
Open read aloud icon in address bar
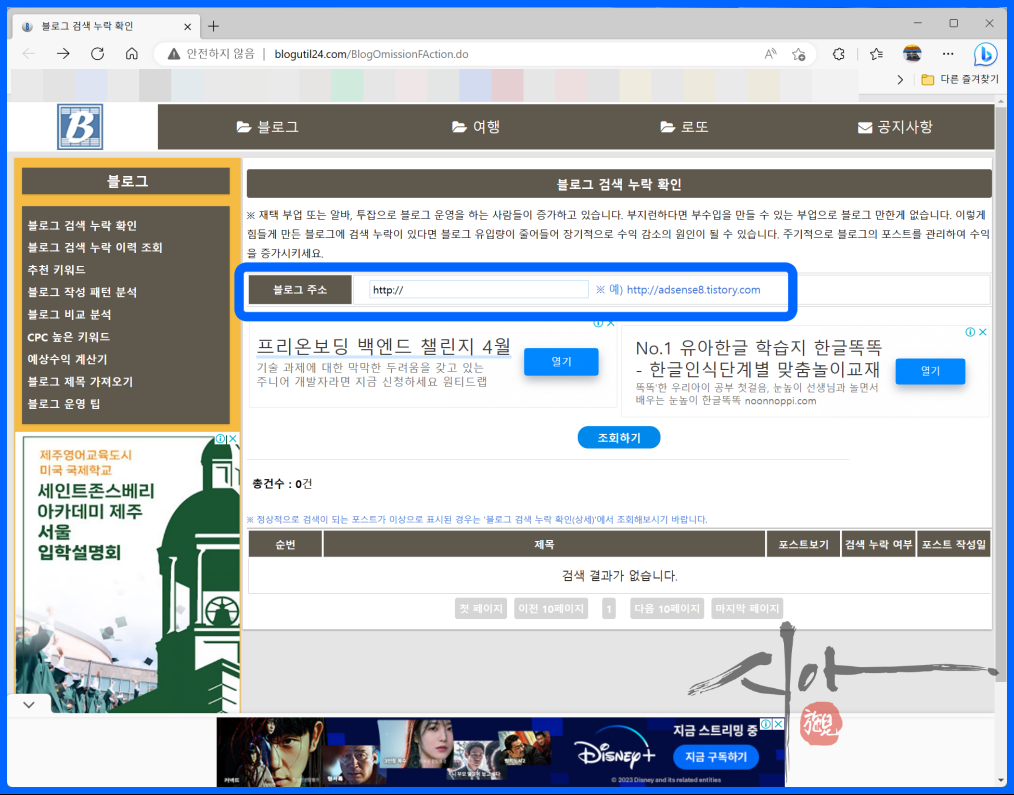click(770, 54)
